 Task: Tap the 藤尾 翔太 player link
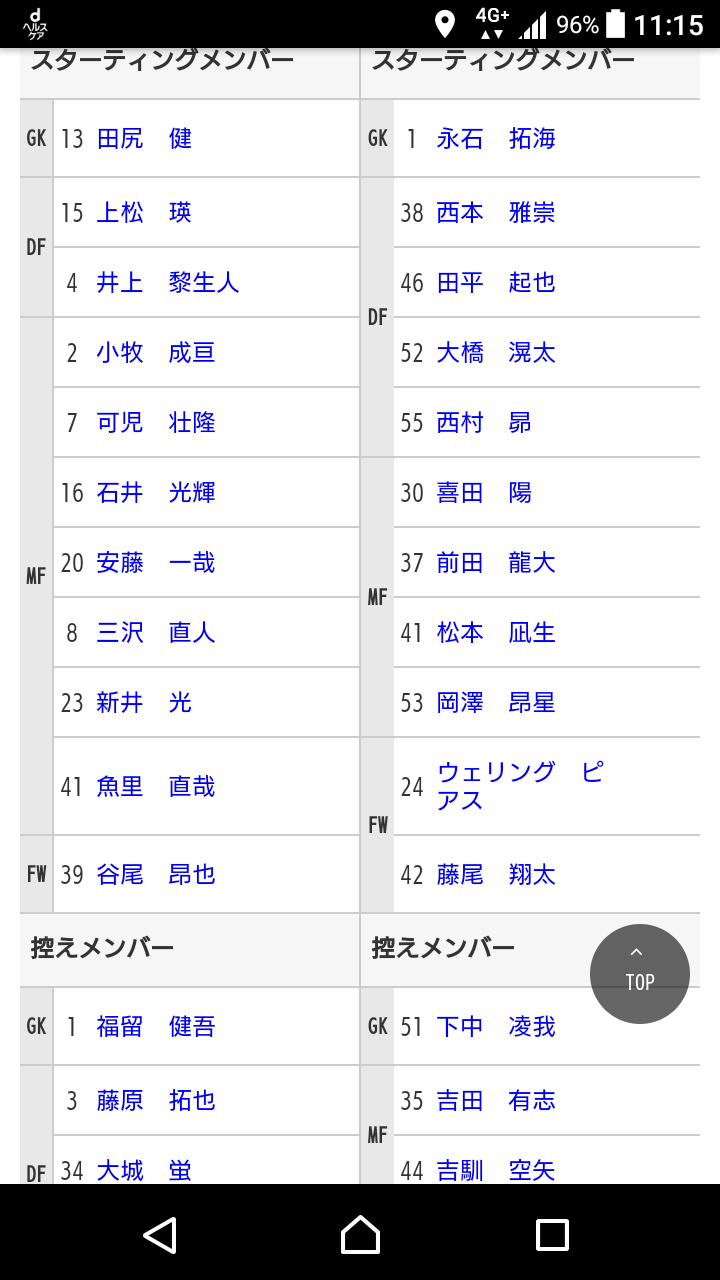coord(495,875)
